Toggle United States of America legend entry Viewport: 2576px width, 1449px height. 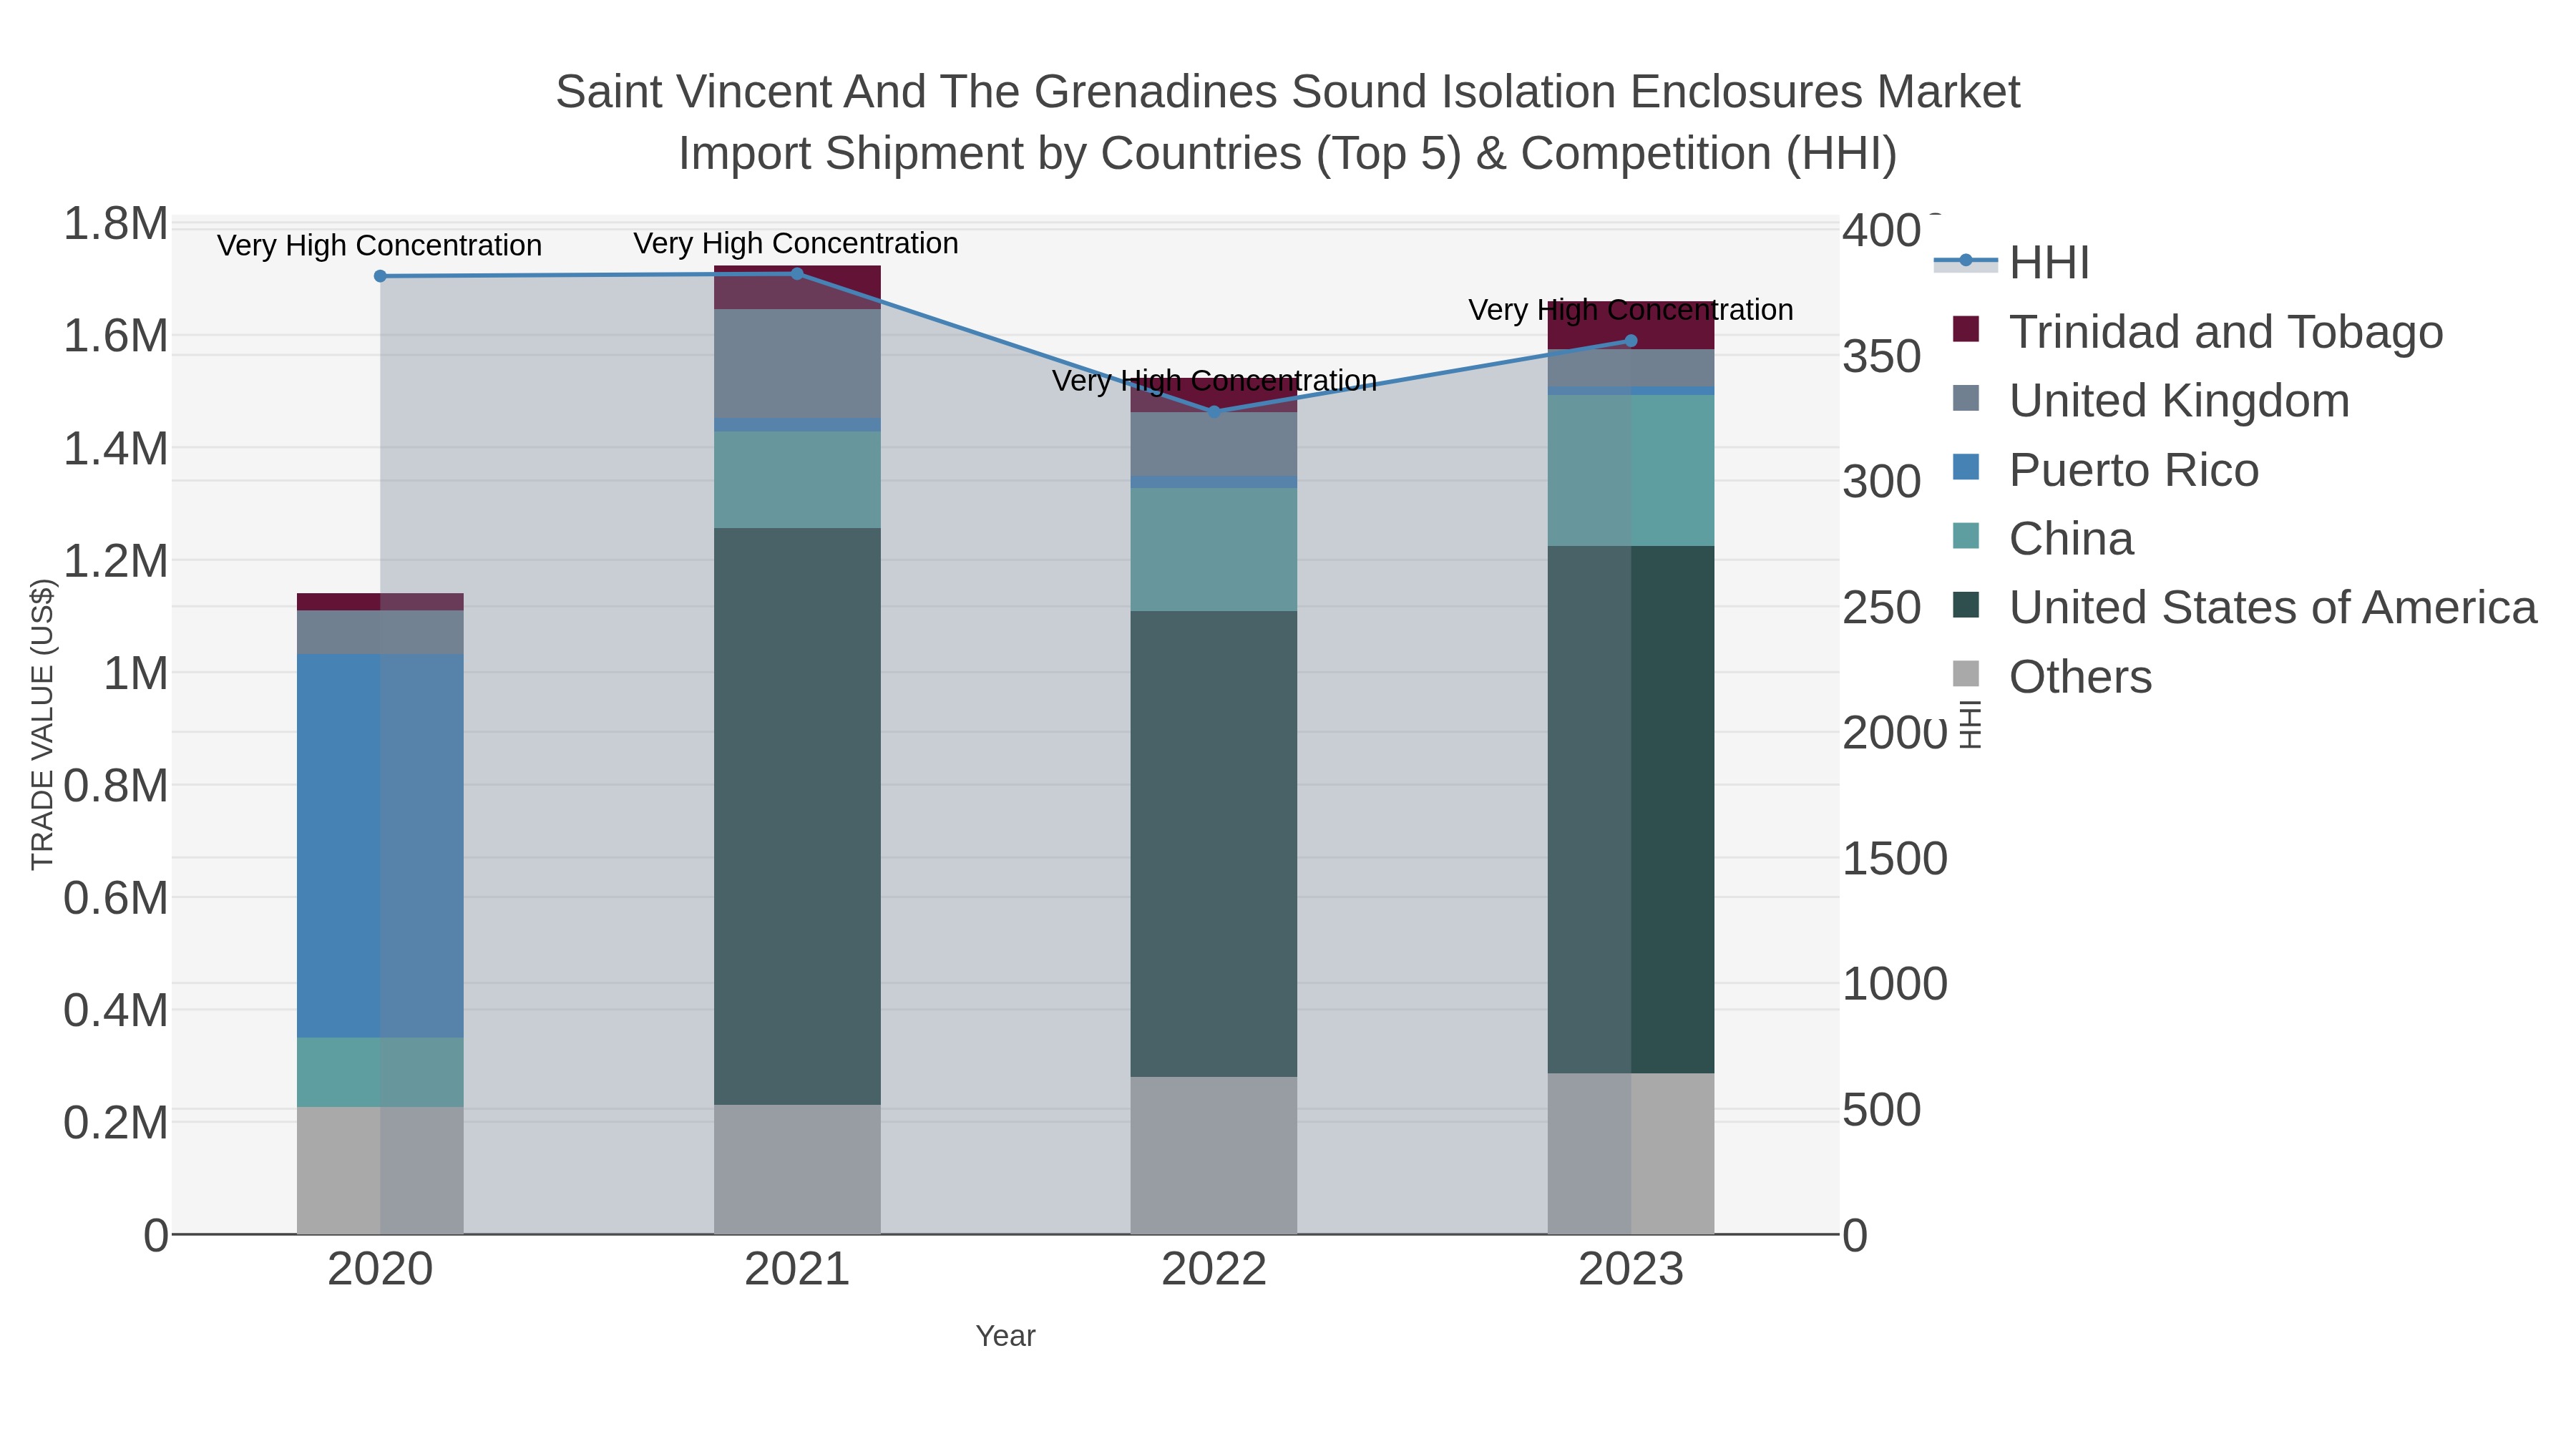coord(2244,608)
